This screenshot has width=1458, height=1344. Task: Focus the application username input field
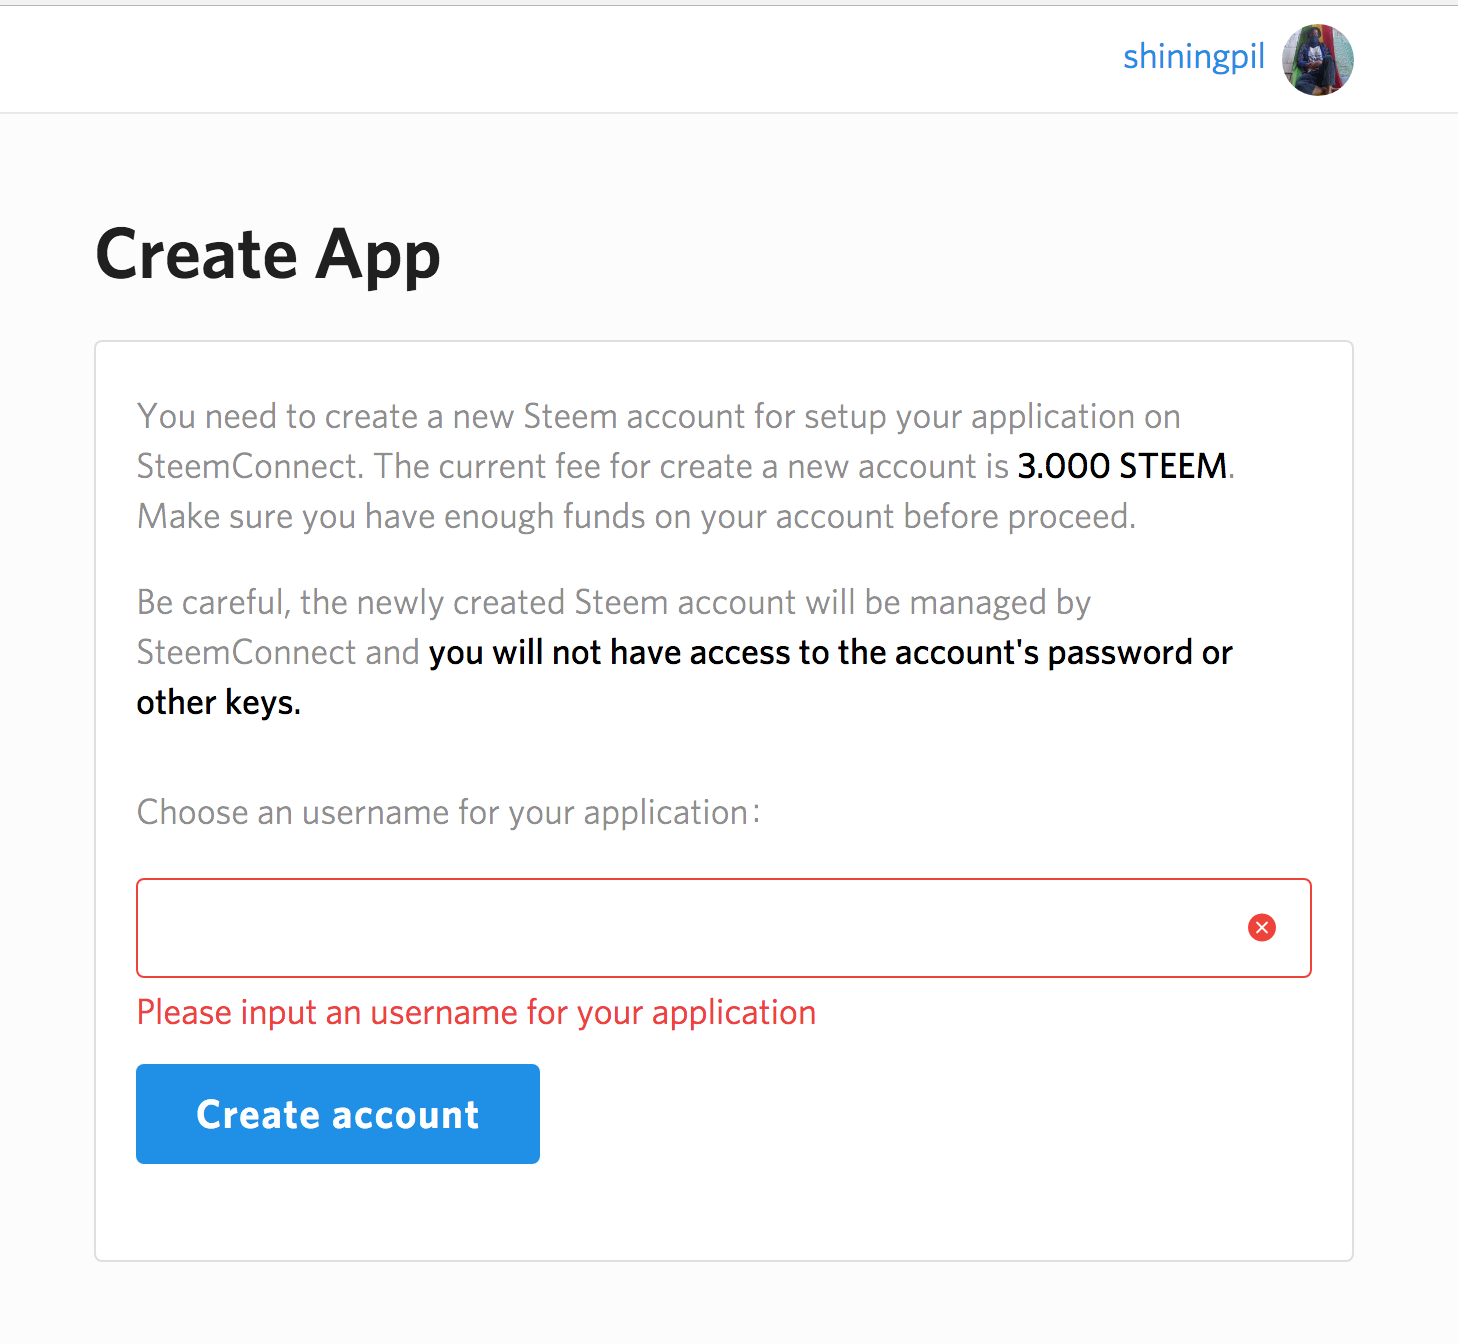pos(690,928)
